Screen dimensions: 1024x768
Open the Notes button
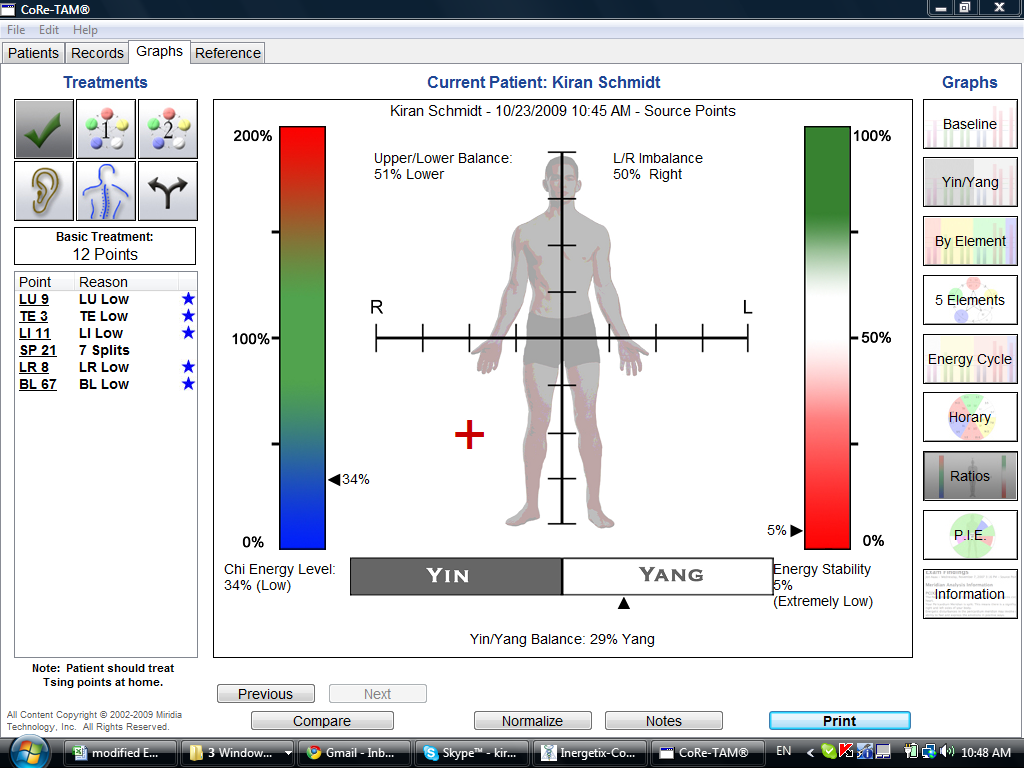click(x=664, y=720)
